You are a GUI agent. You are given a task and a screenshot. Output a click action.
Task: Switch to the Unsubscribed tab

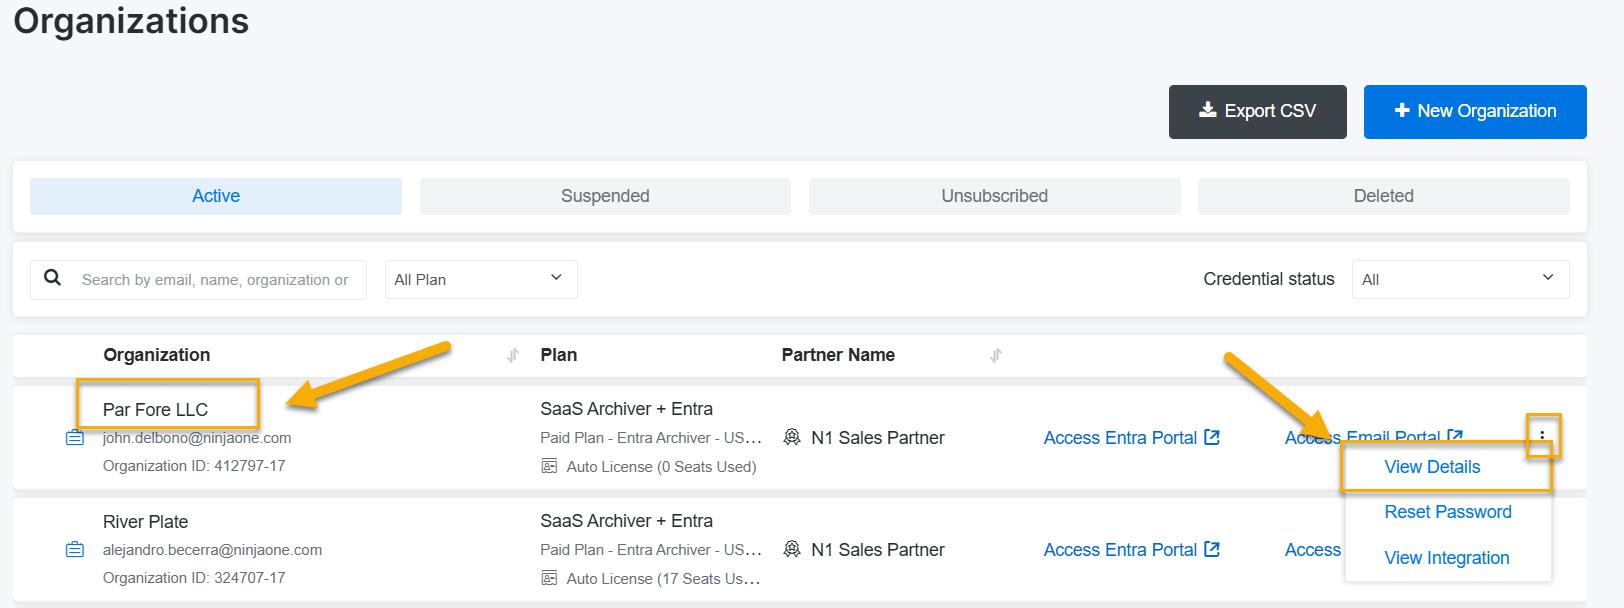tap(994, 196)
